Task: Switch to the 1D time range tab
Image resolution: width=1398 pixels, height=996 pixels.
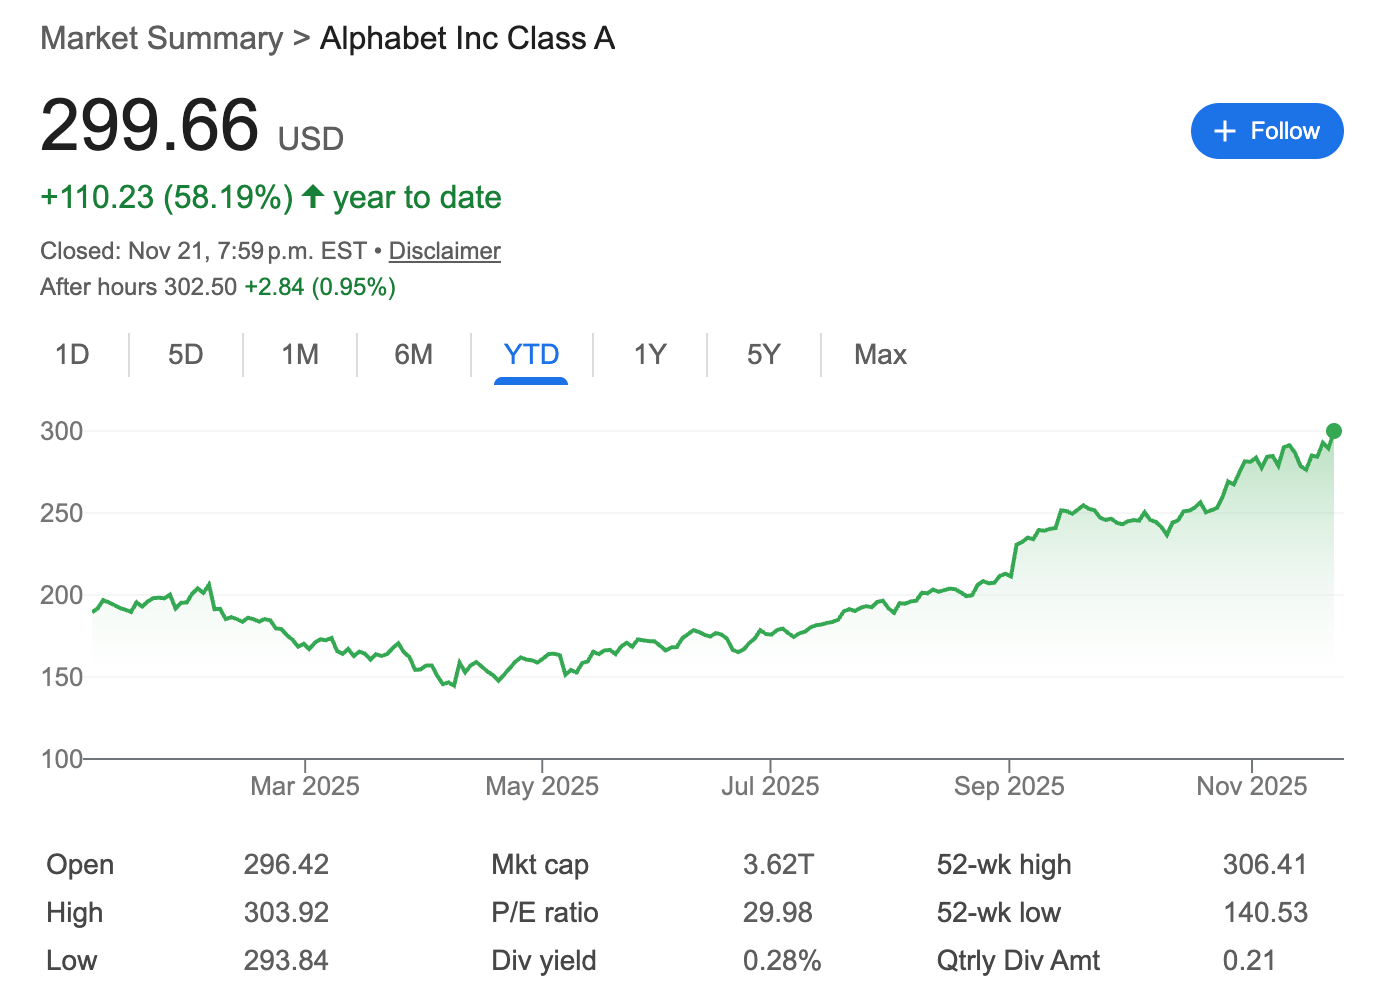Action: [x=72, y=355]
